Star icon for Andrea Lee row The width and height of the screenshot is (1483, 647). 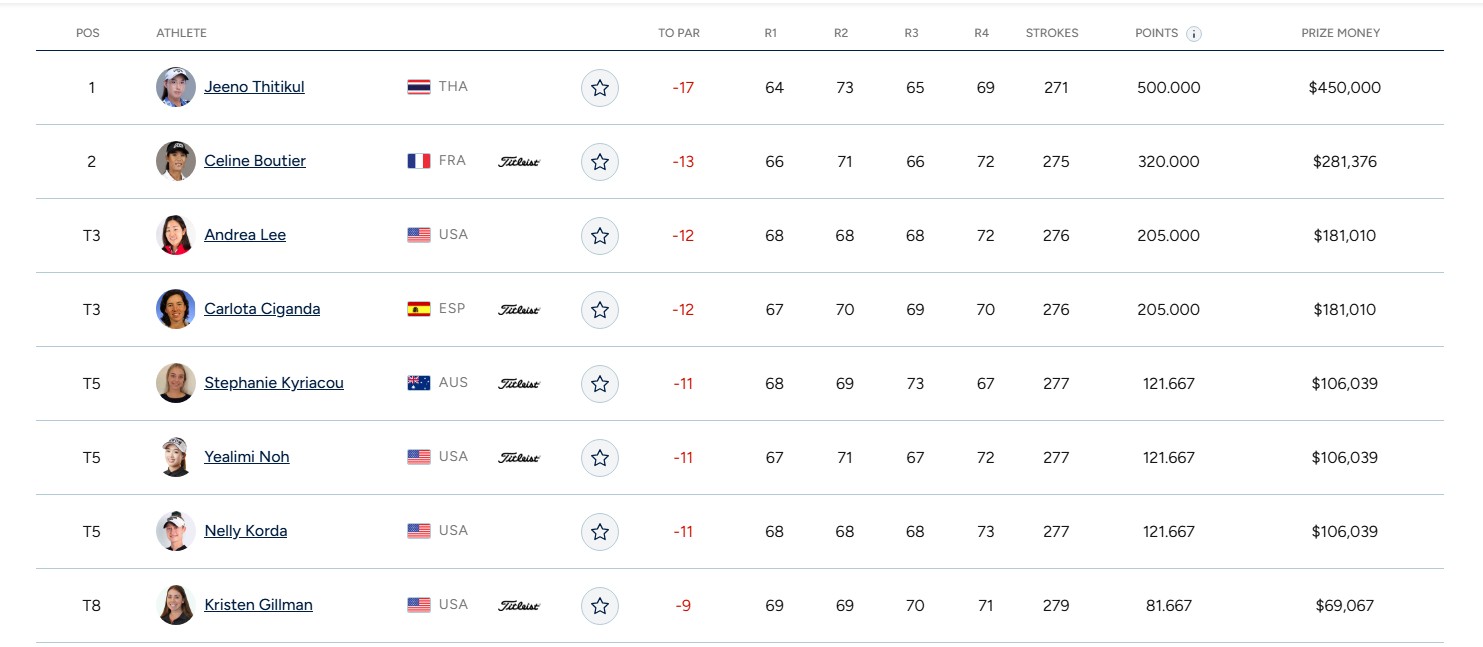[x=600, y=236]
